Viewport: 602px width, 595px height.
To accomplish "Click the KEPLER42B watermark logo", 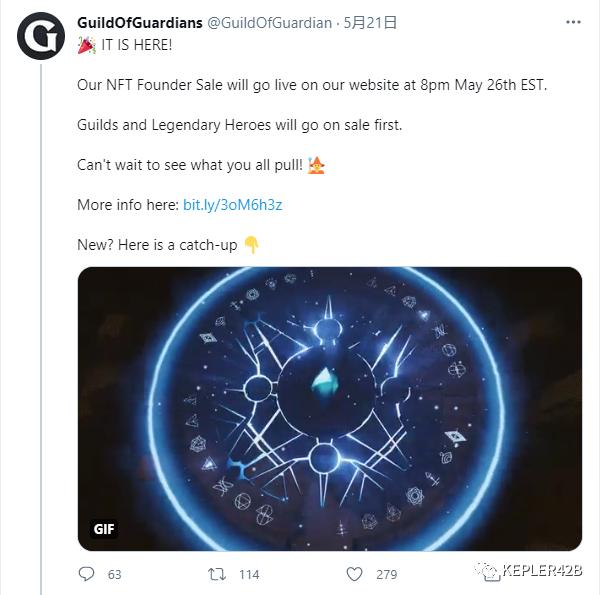I will tap(528, 570).
